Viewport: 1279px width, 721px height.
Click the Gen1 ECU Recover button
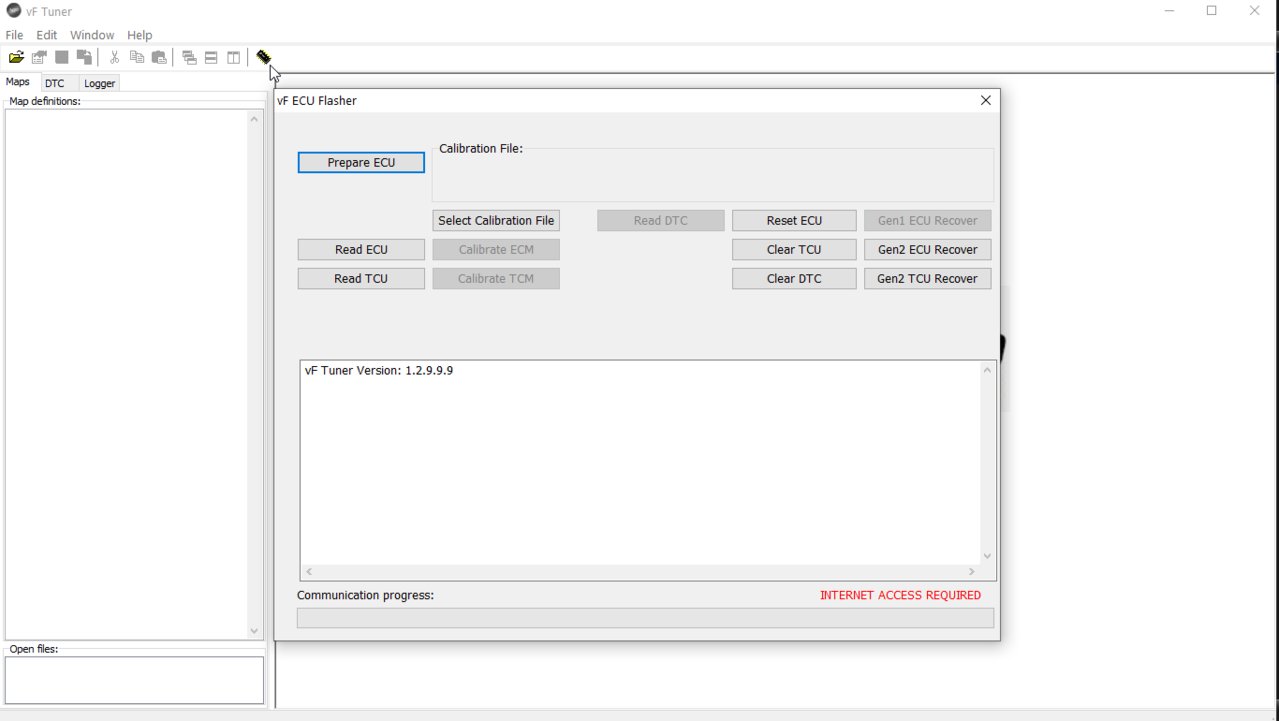(x=928, y=220)
